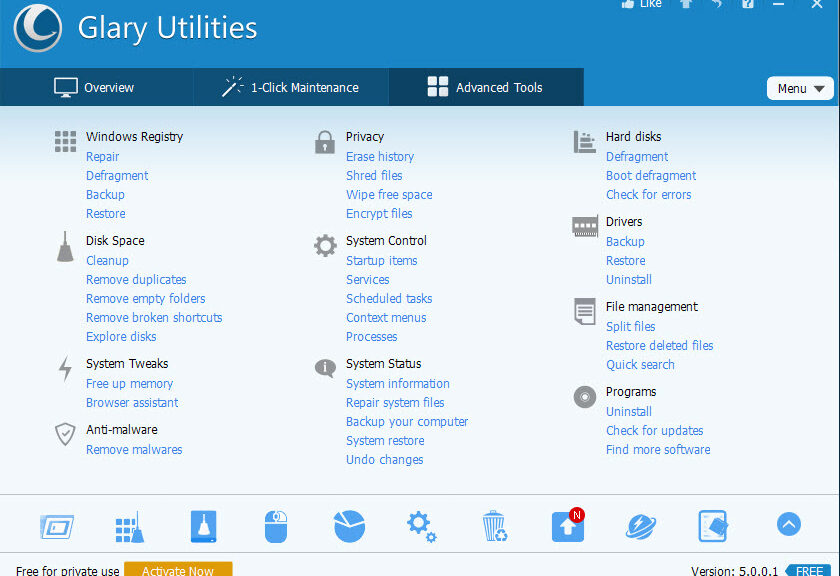
Task: Click Activate Now at the bottom
Action: click(x=178, y=569)
